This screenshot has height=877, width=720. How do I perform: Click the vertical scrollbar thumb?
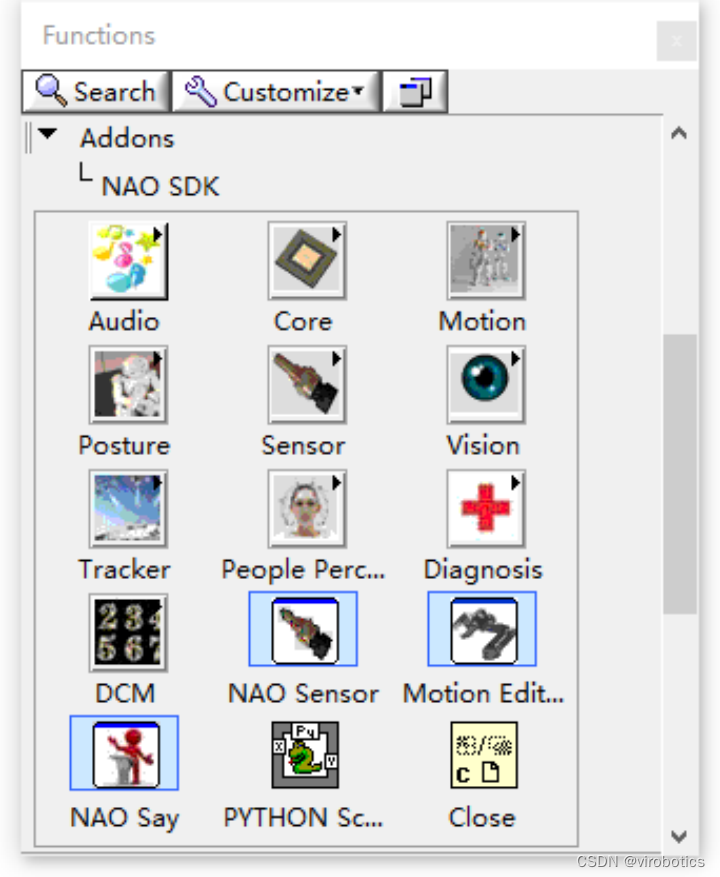(680, 474)
